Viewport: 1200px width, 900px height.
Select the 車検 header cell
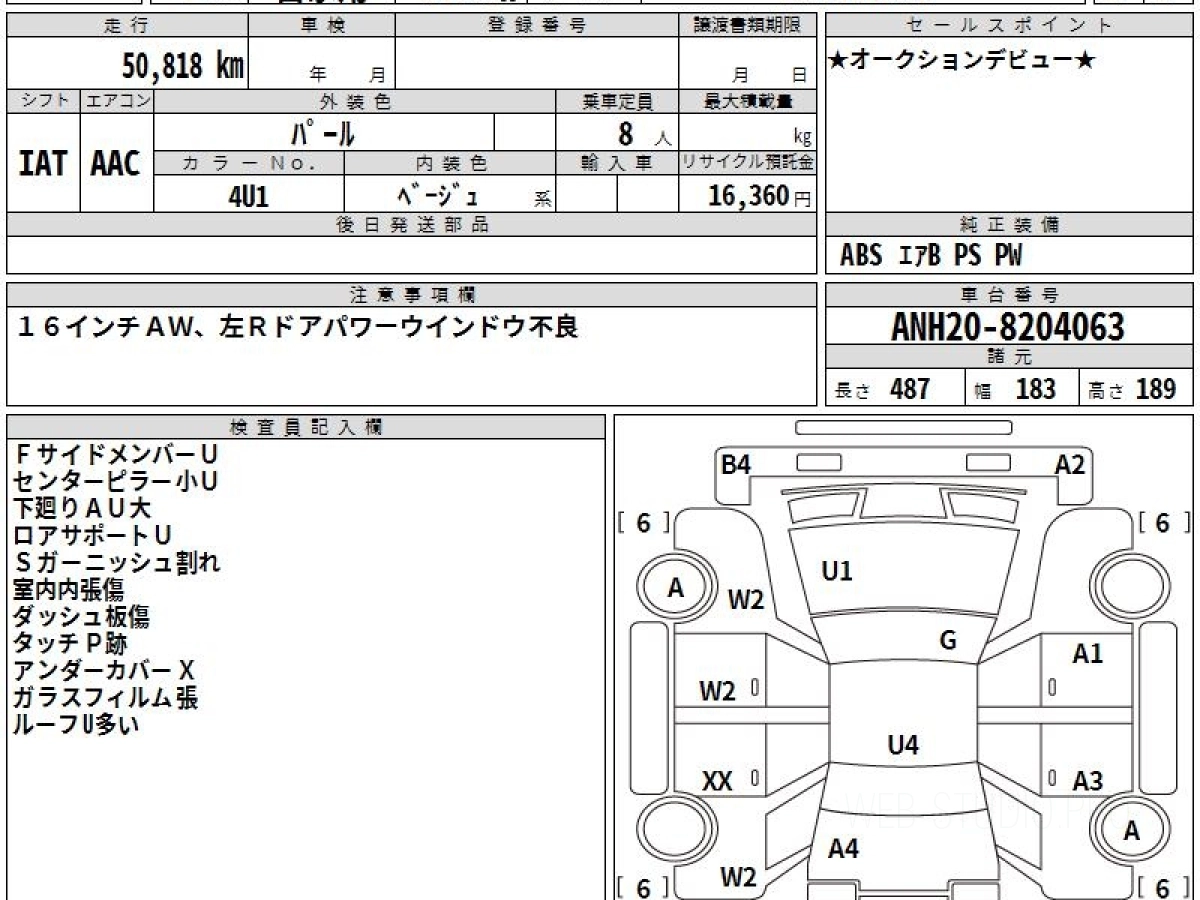(322, 26)
